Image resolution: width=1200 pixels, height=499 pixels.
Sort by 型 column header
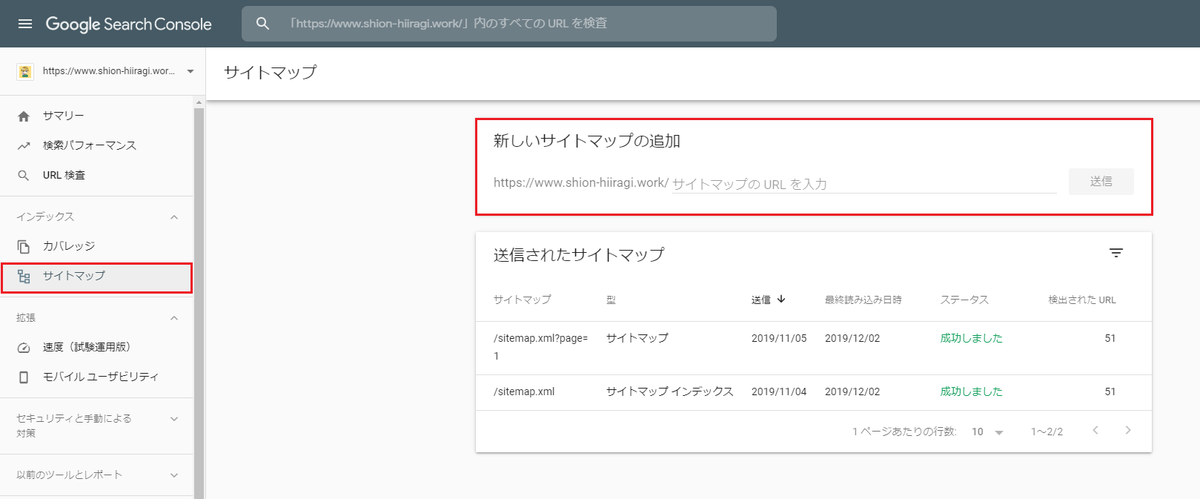pos(611,300)
